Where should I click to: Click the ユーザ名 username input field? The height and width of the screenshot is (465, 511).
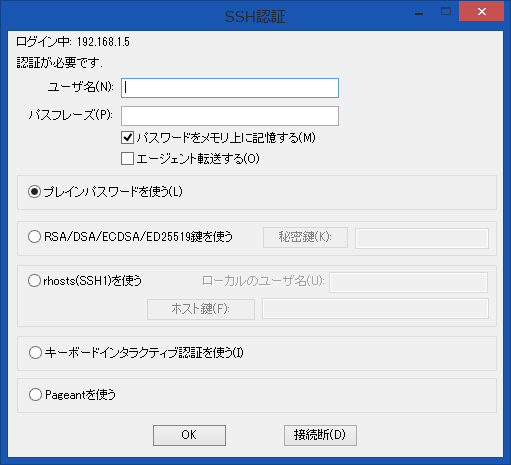tap(230, 88)
